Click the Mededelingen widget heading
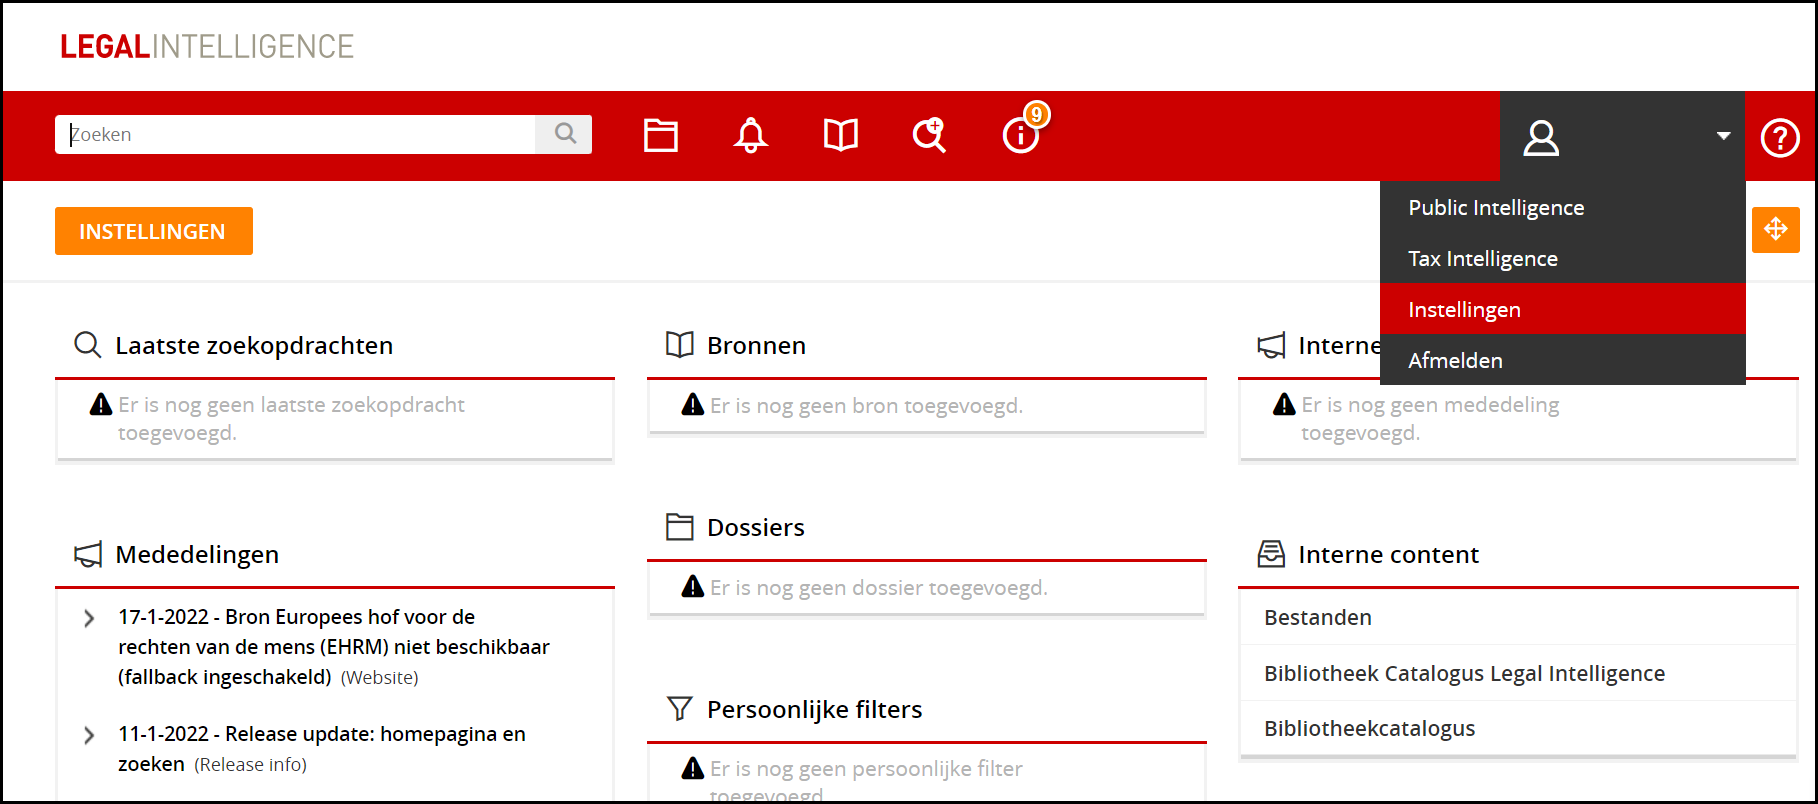Screen dimensions: 1818x804 [x=197, y=554]
